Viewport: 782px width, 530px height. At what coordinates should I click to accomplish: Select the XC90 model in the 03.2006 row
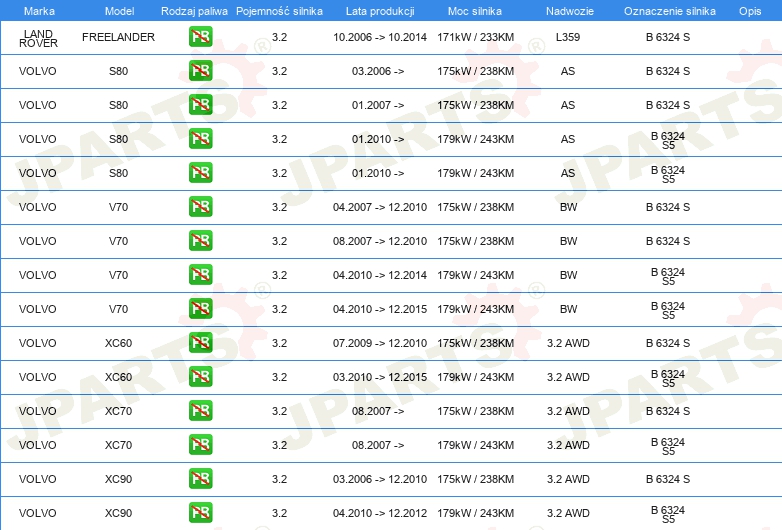click(x=119, y=479)
